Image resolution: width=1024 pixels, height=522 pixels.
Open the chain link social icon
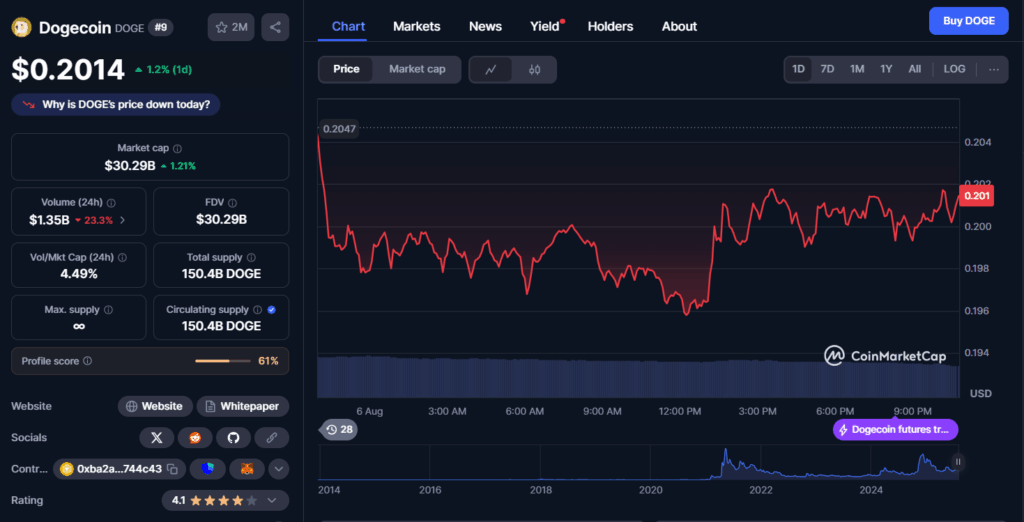point(272,438)
